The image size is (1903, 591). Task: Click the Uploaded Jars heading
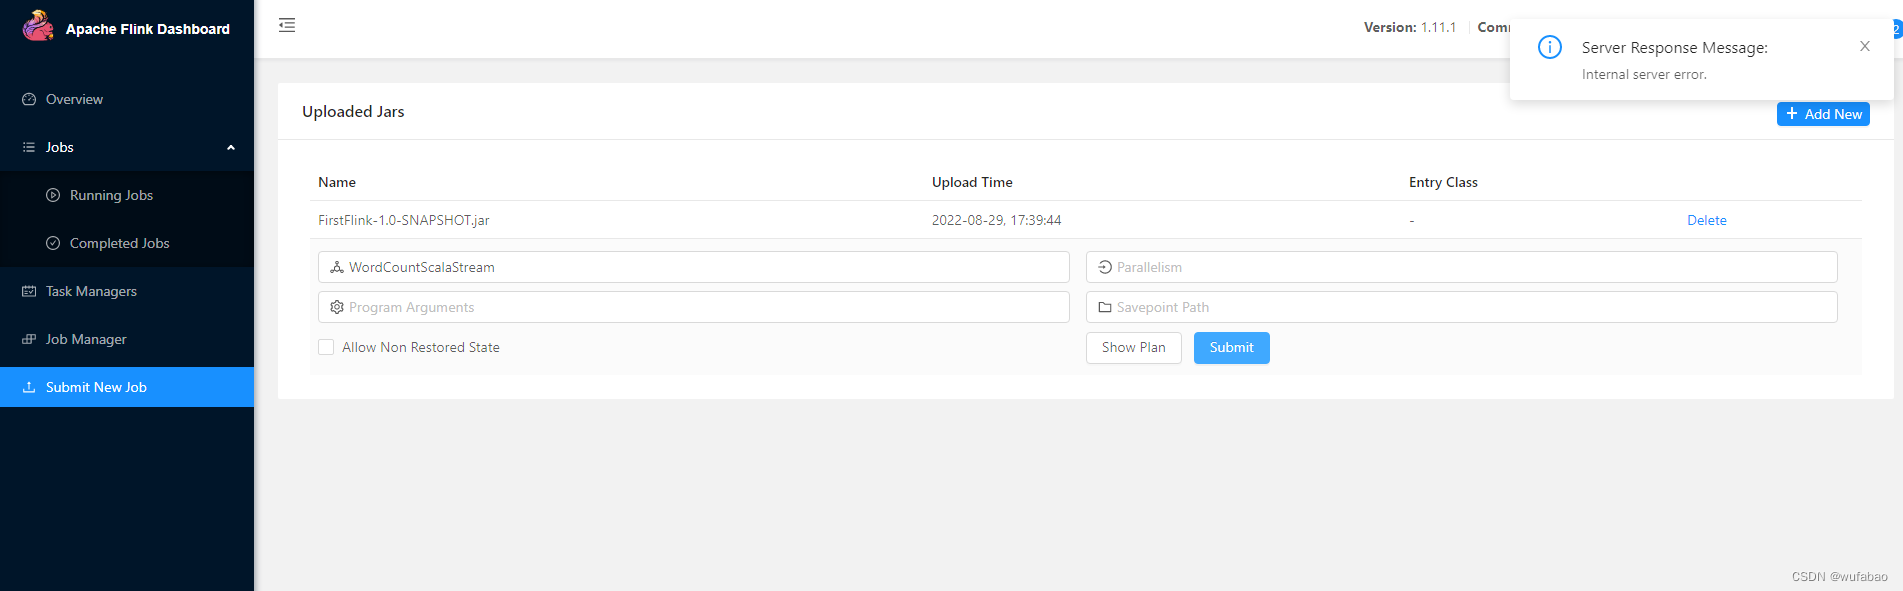(x=353, y=111)
